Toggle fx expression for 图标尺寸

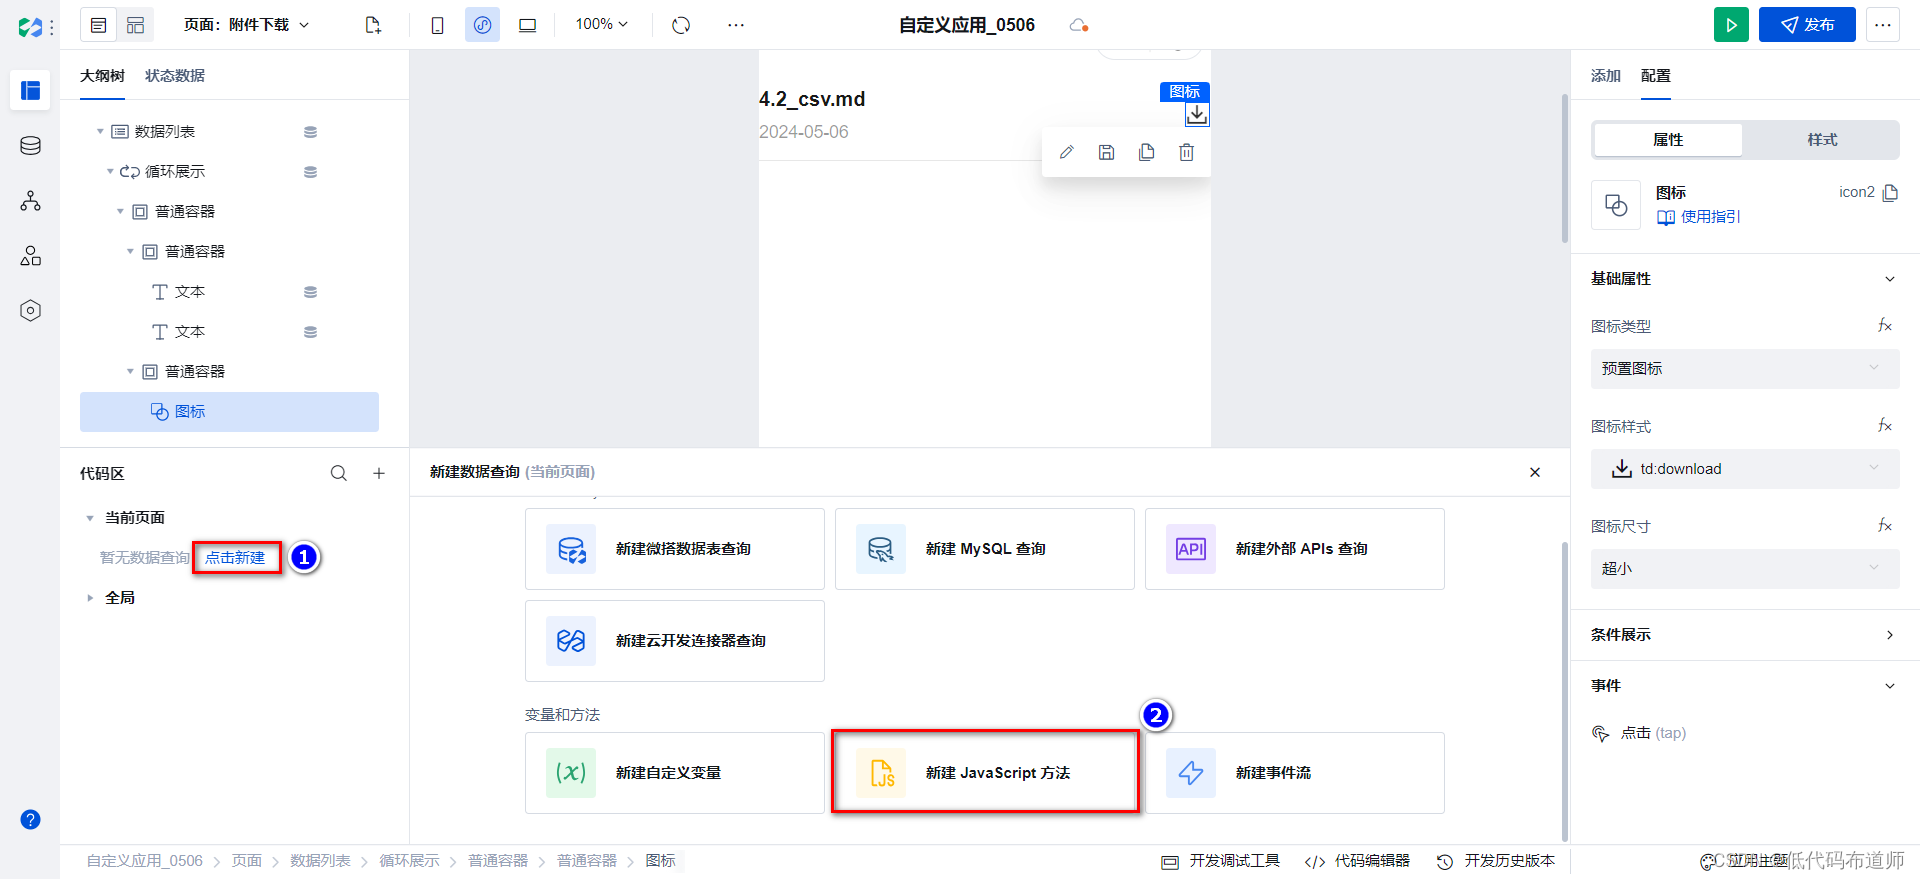pos(1885,526)
